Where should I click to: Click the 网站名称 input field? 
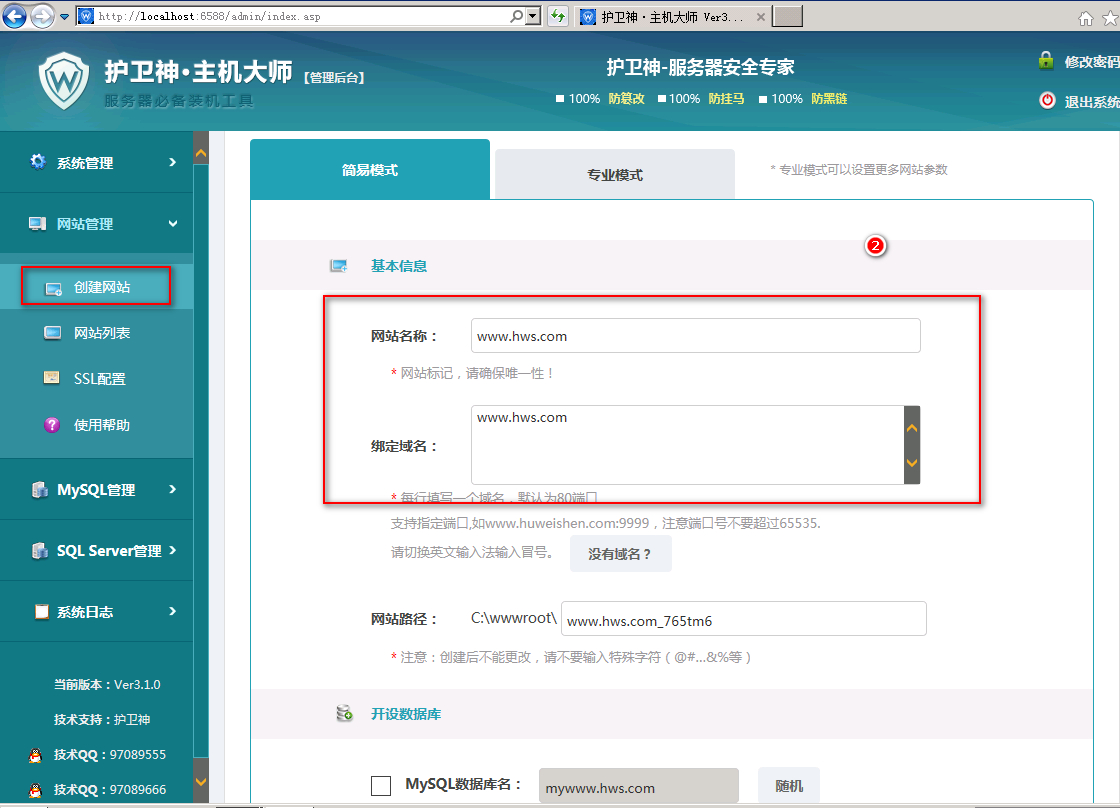click(695, 336)
